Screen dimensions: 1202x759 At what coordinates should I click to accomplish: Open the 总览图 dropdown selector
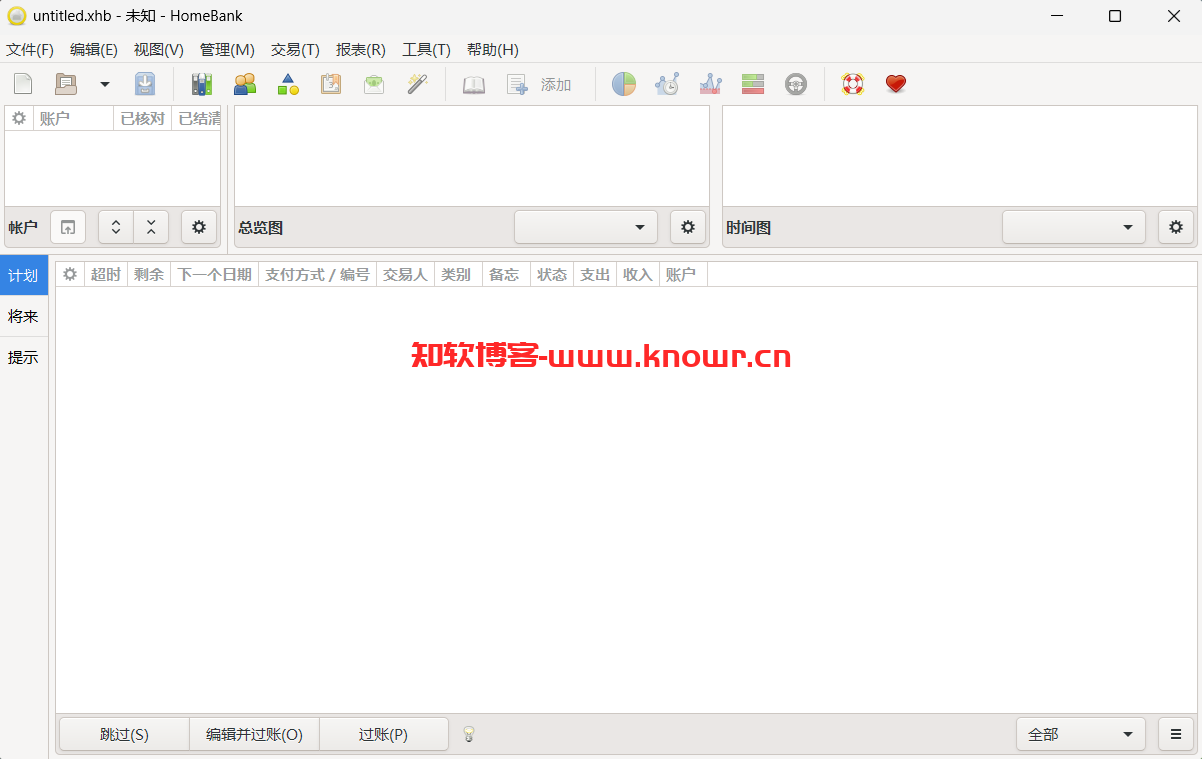(x=586, y=227)
